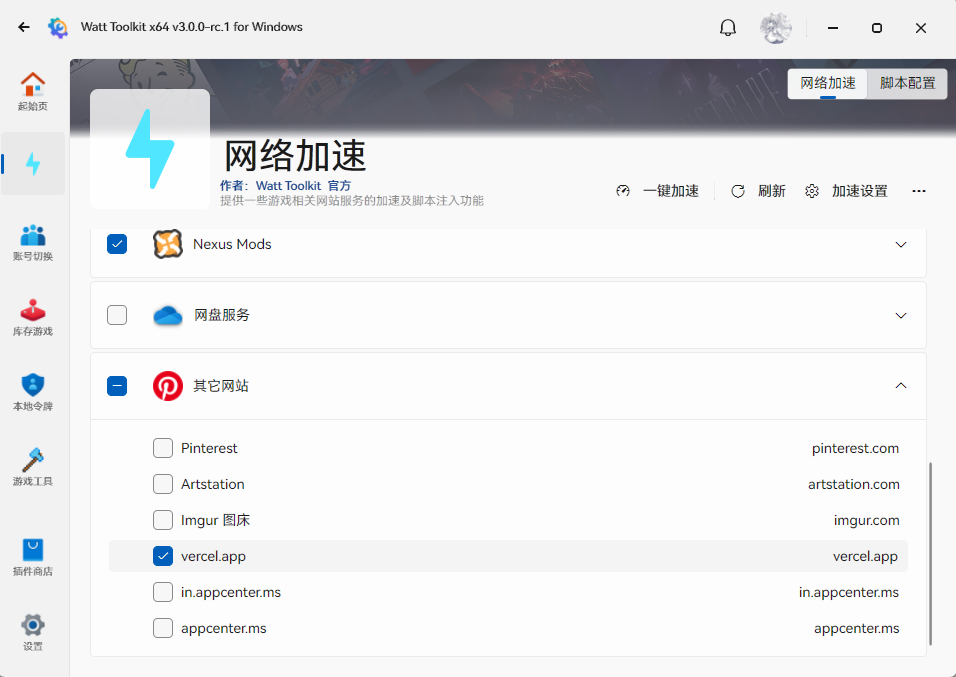956x677 pixels.
Task: Click the Watt Toolkit app logo
Action: pyautogui.click(x=58, y=27)
